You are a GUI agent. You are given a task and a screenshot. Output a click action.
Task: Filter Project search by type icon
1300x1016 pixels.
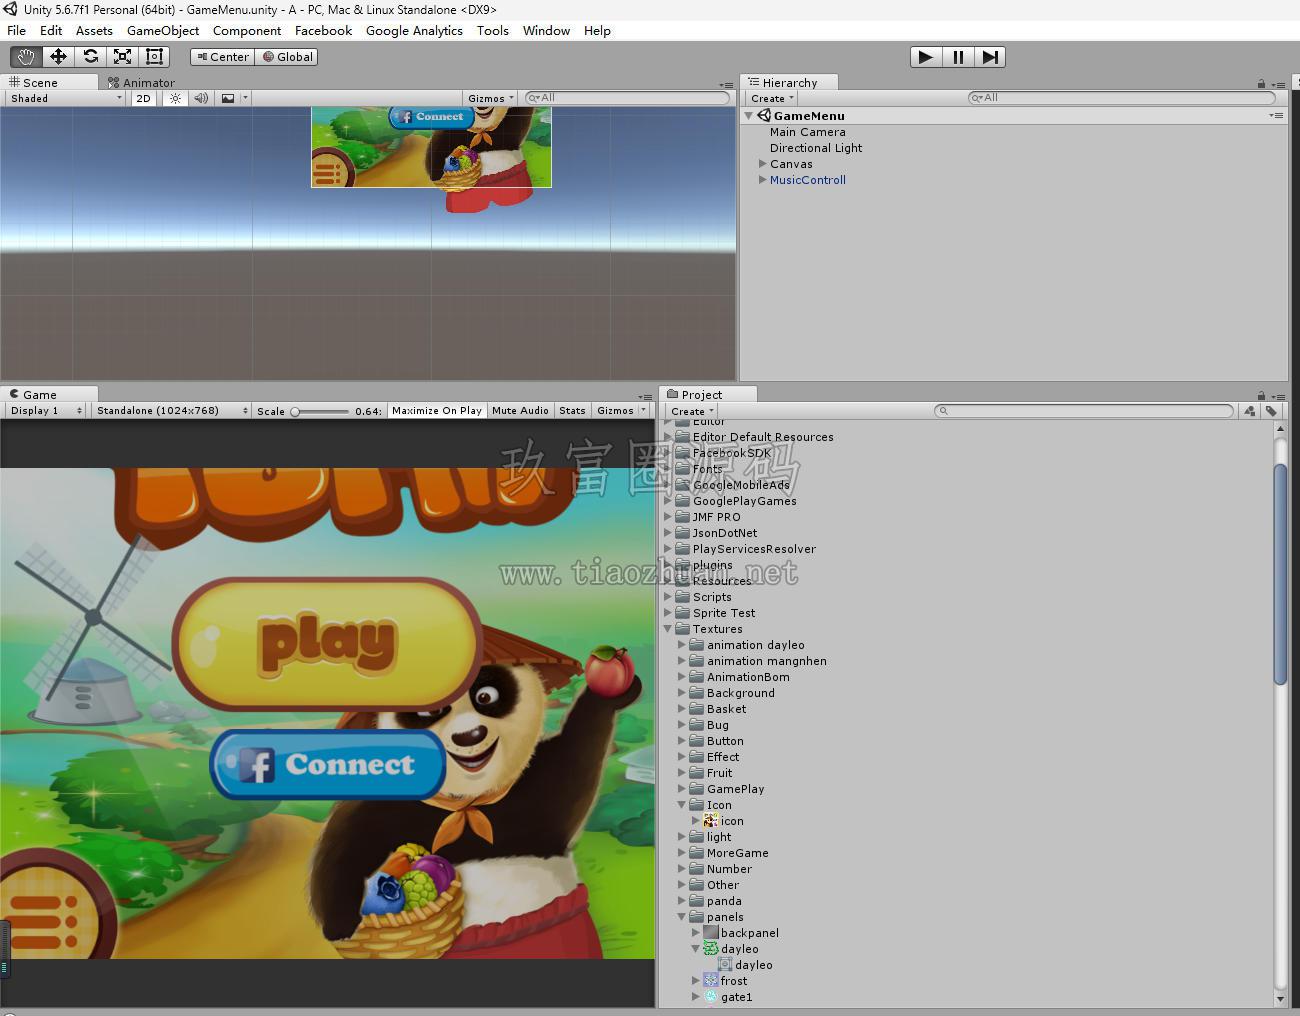pos(1250,410)
